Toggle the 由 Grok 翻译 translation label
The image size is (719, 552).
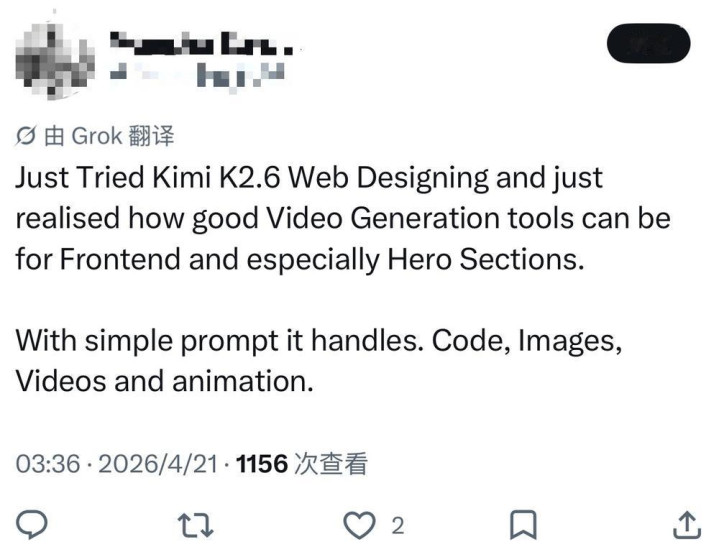[109, 136]
